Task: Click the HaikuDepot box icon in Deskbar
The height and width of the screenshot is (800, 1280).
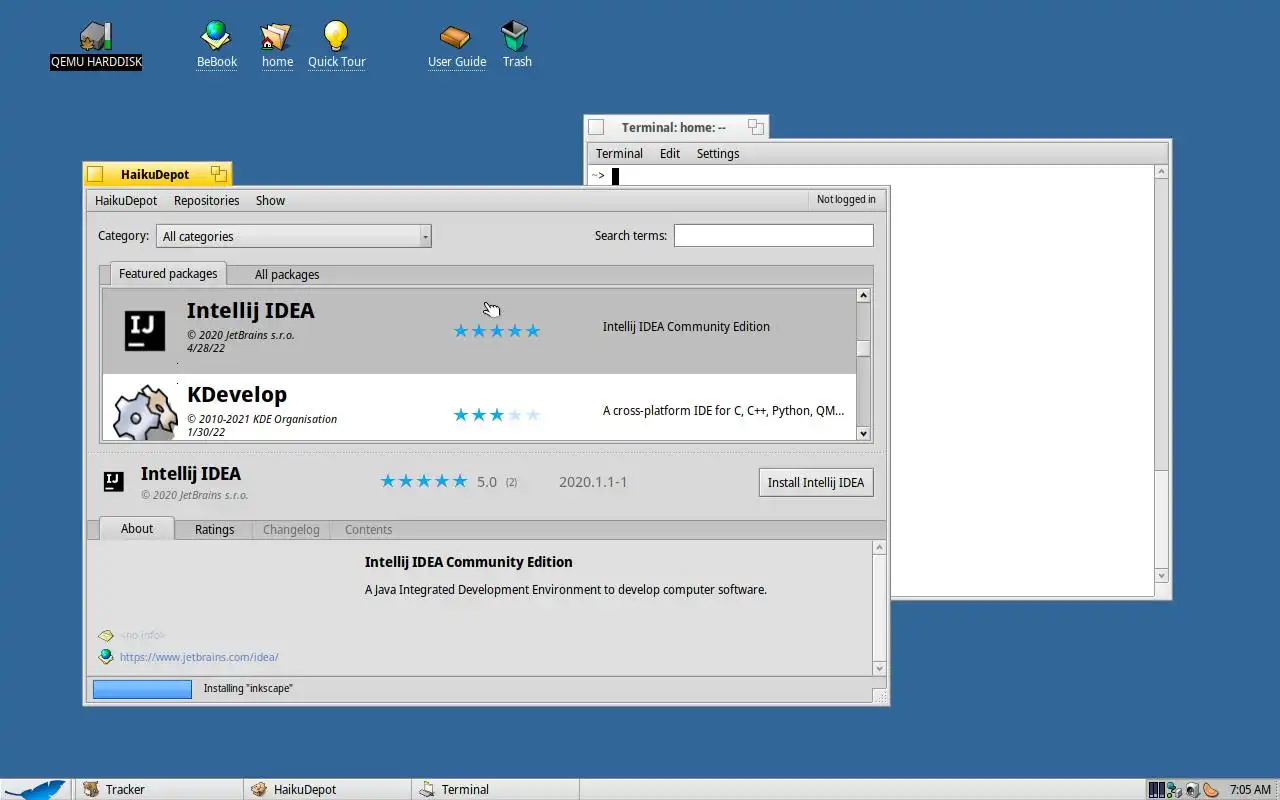Action: click(259, 789)
